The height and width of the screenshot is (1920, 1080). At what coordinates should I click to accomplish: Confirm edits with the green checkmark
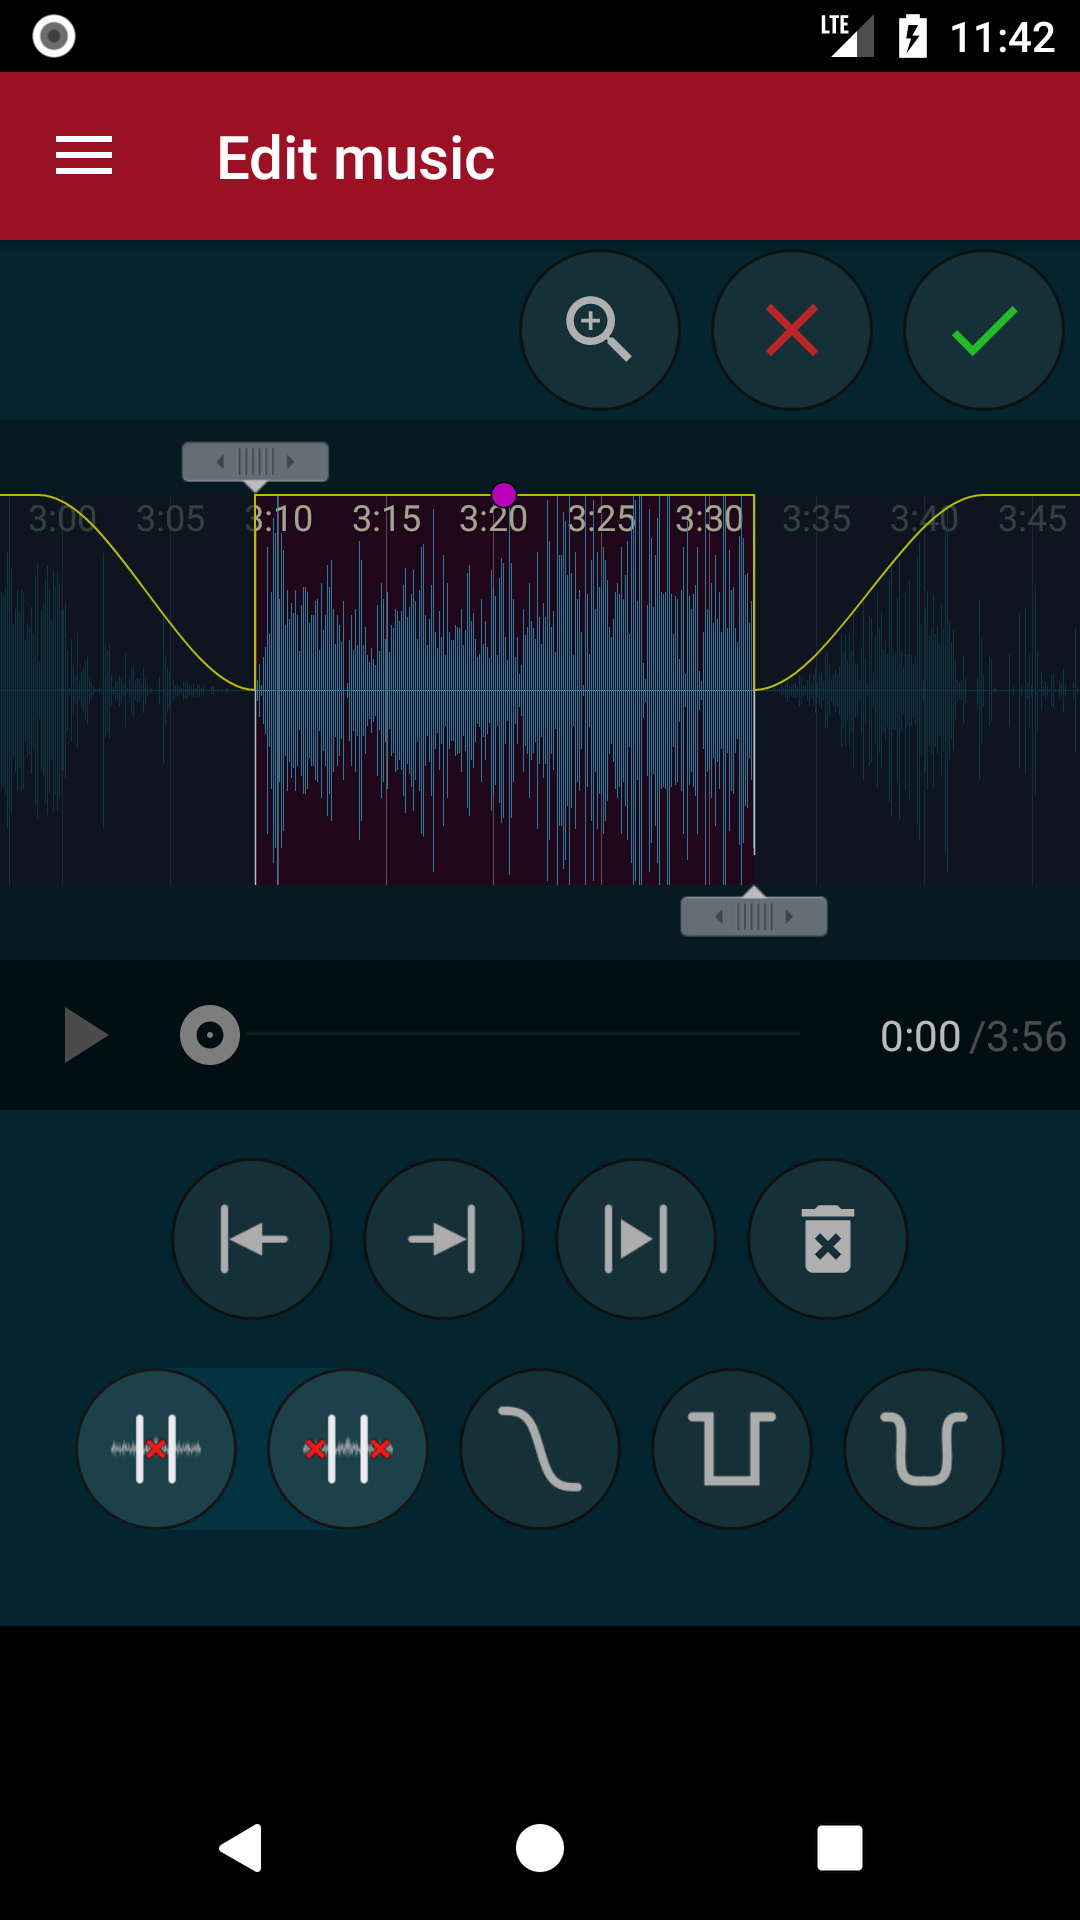pos(984,330)
